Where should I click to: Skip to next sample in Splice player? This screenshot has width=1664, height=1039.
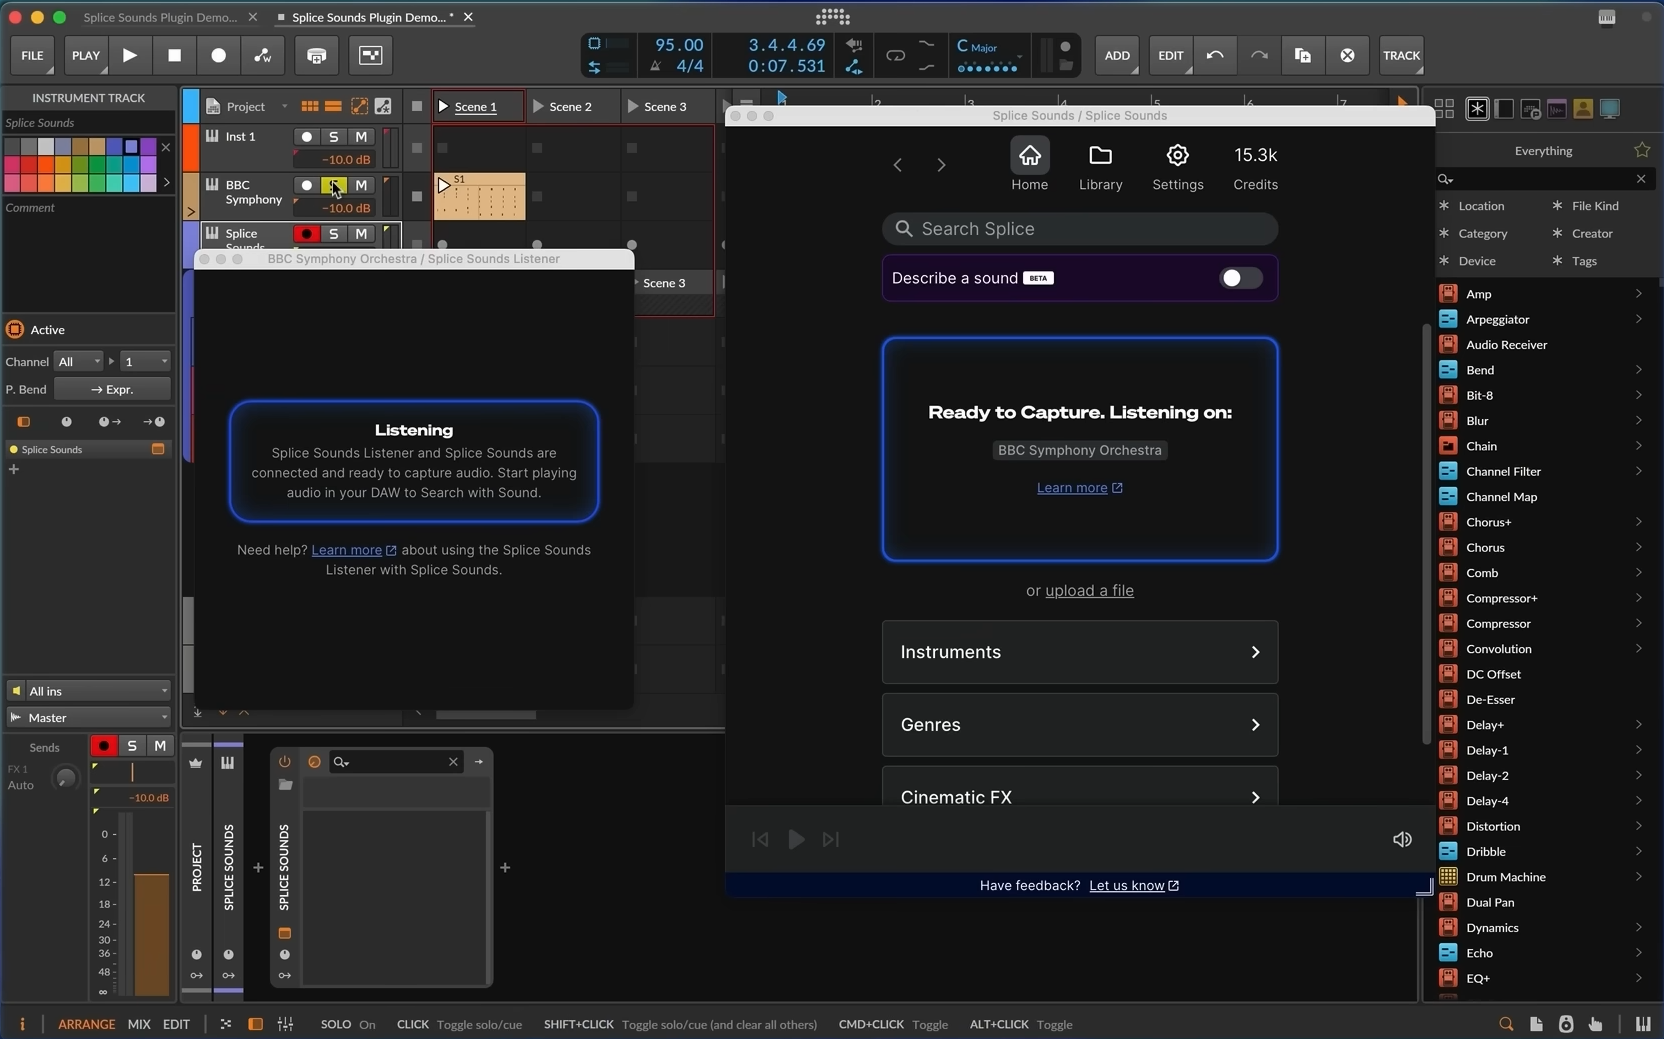pos(831,839)
